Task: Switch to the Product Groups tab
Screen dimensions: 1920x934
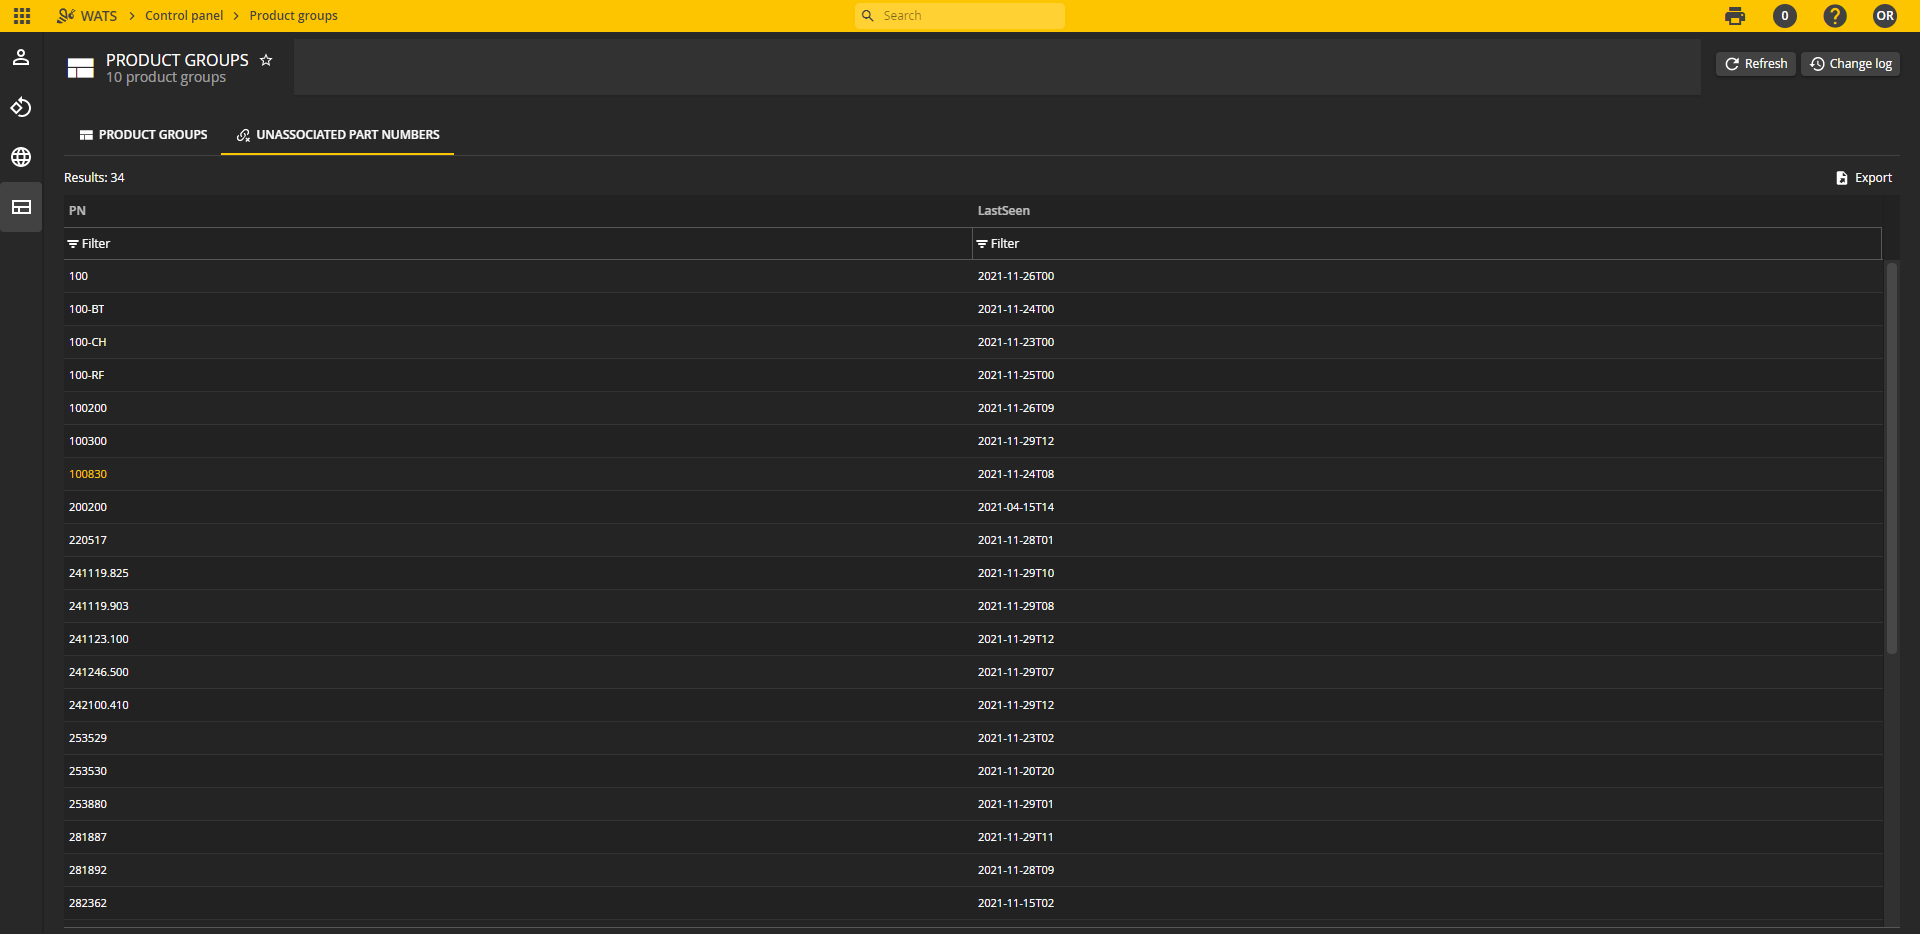Action: 143,135
